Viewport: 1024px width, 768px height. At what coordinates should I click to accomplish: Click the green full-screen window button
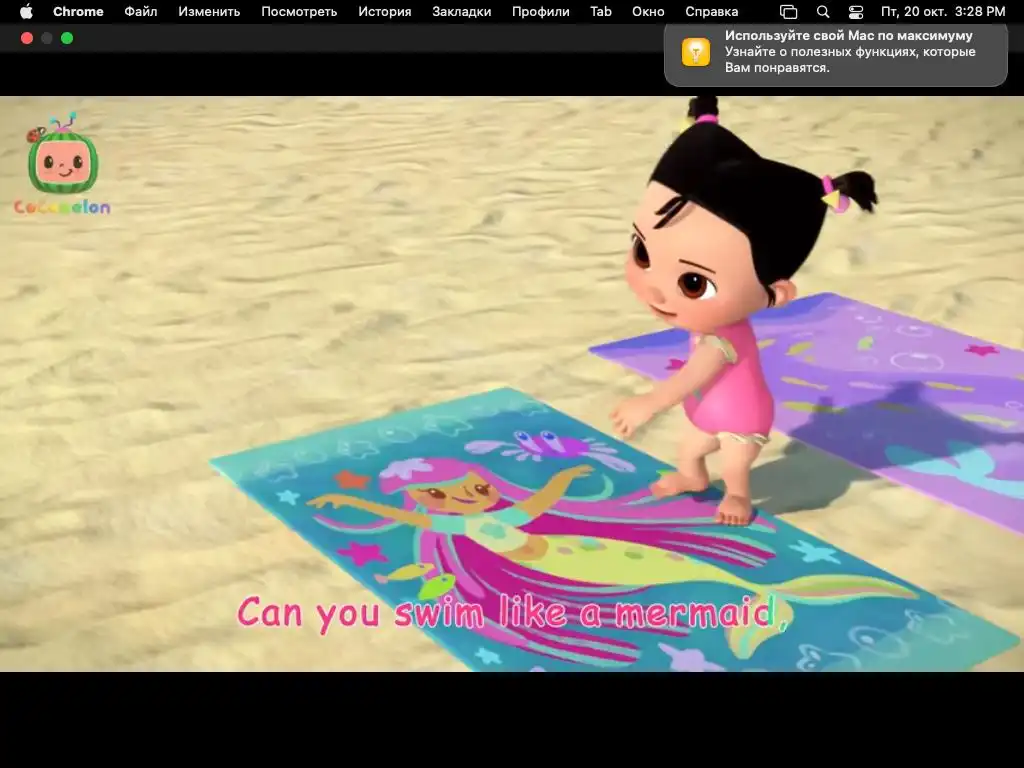pyautogui.click(x=67, y=38)
